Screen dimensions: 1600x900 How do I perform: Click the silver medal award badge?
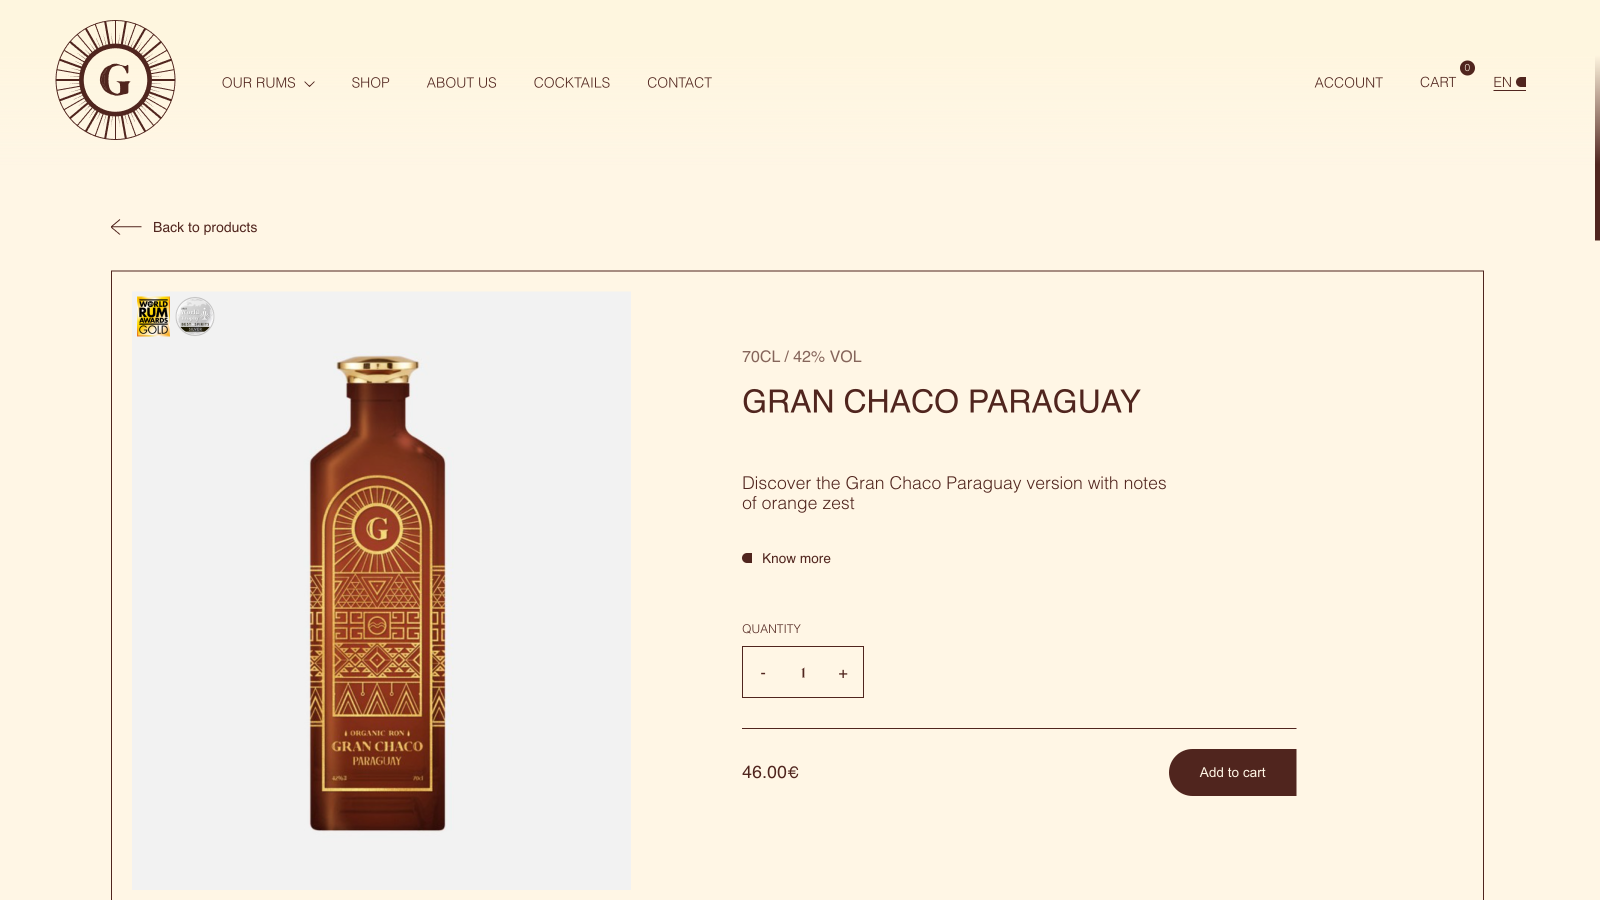195,316
